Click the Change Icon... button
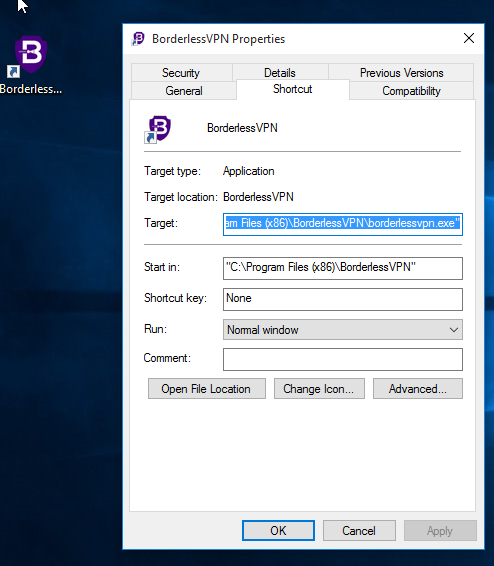This screenshot has width=494, height=566. 319,389
